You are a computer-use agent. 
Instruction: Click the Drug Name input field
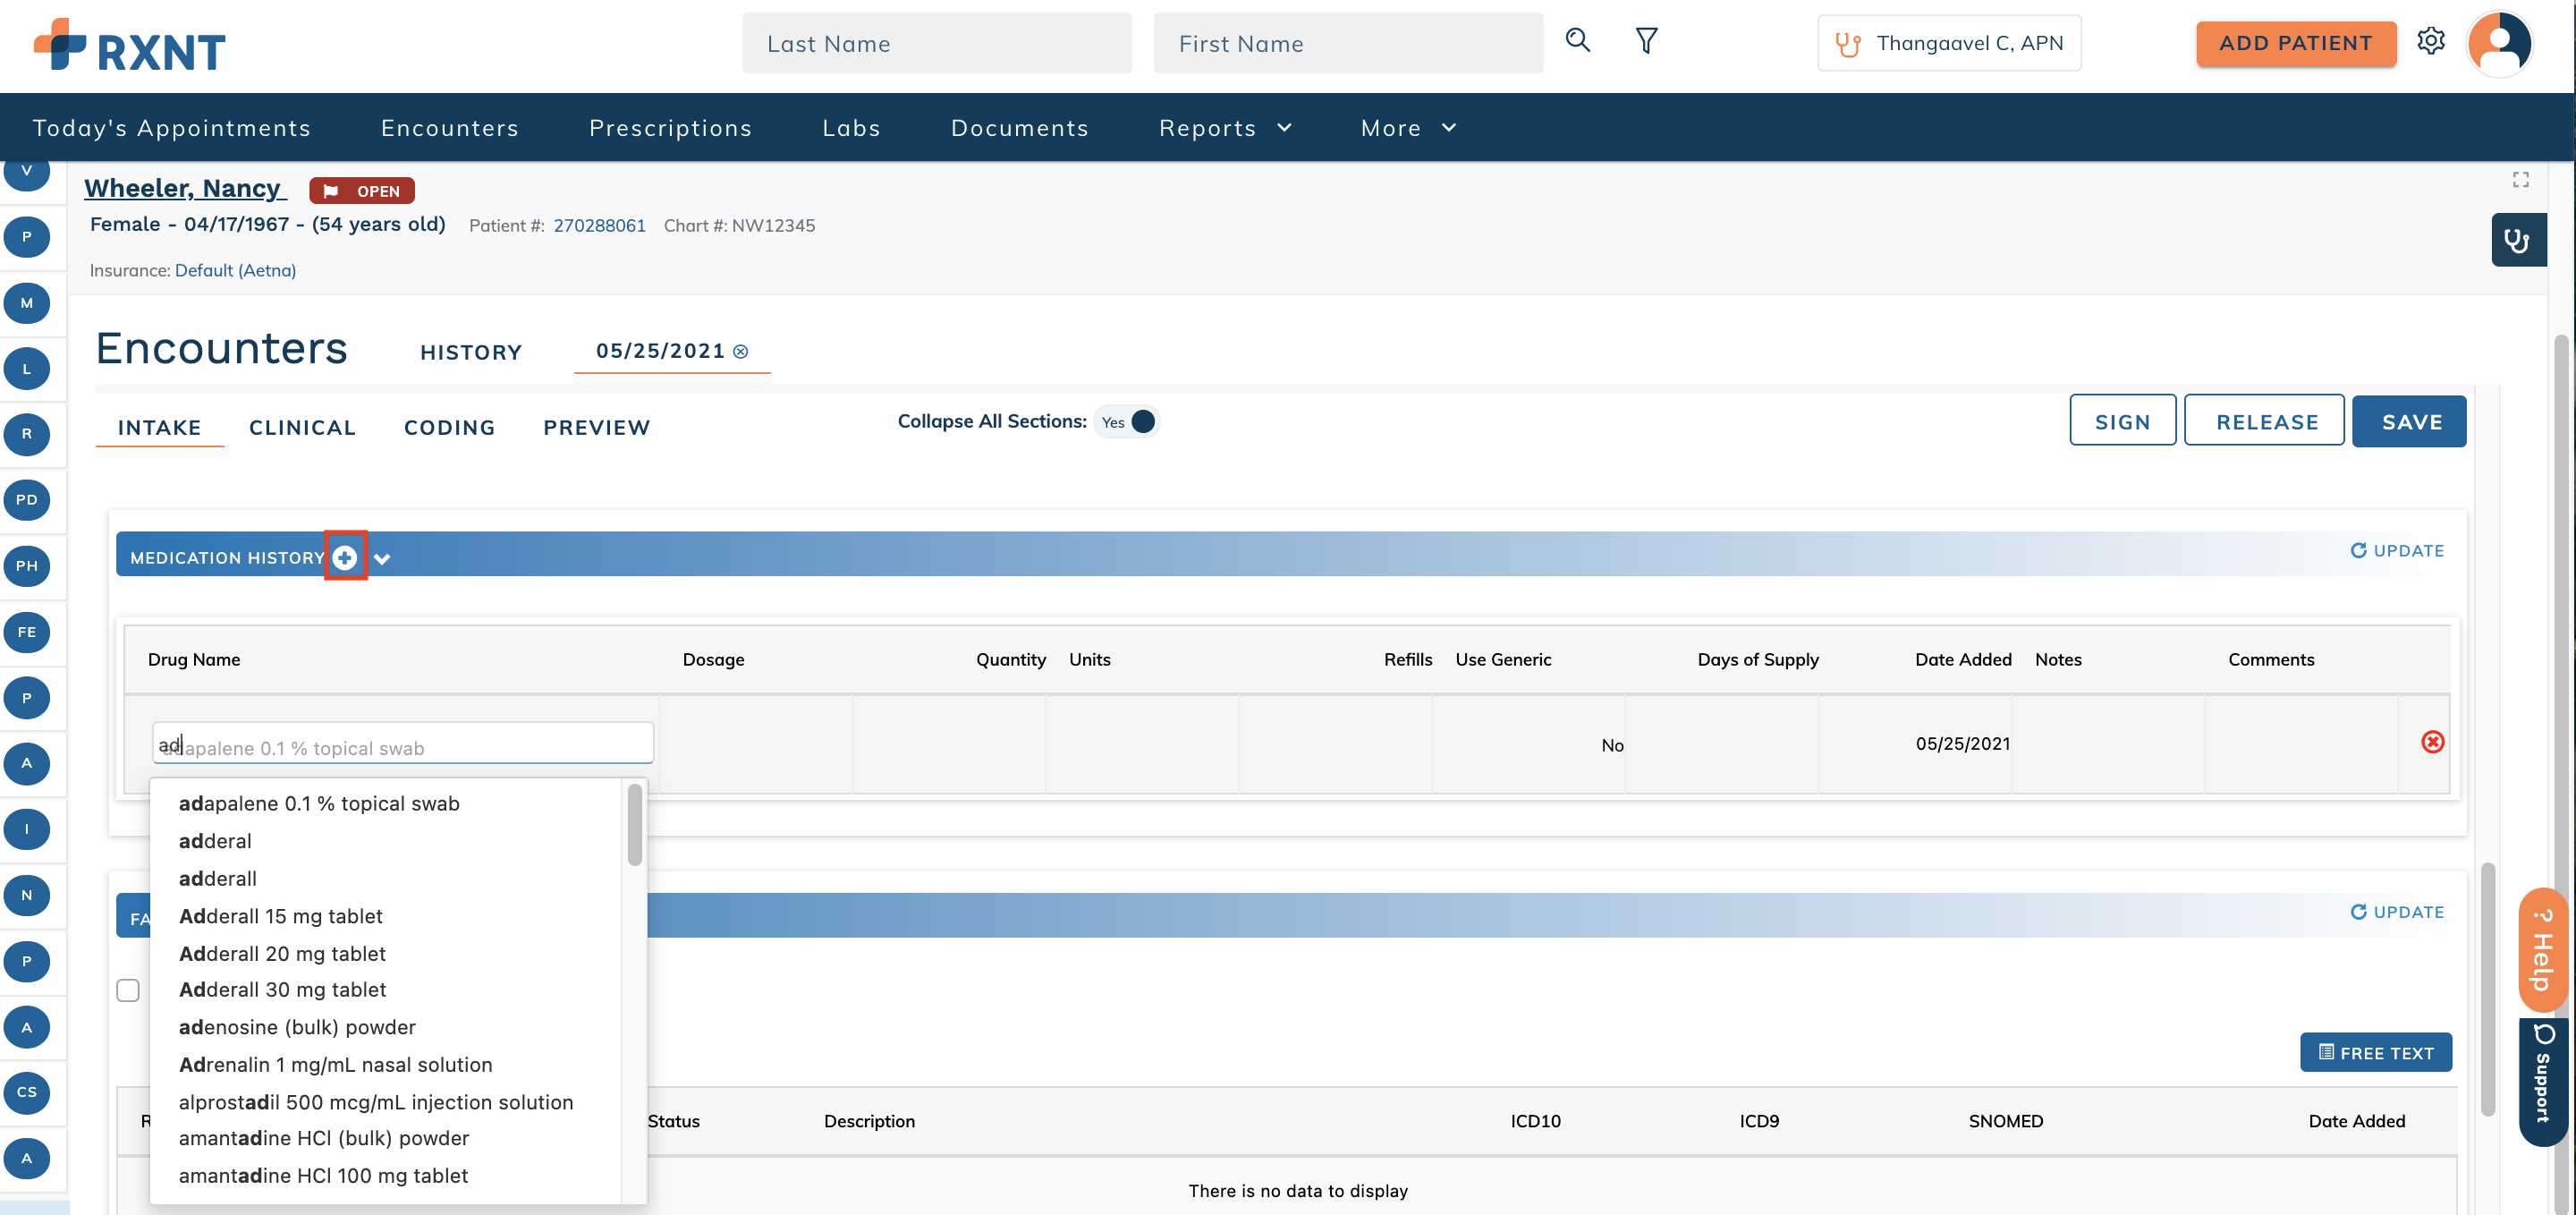[403, 744]
